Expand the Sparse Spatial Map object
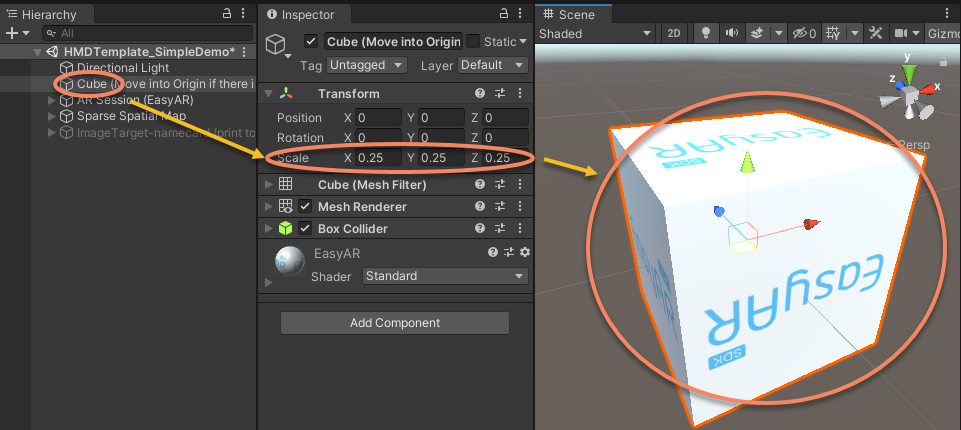961x430 pixels. [51, 116]
